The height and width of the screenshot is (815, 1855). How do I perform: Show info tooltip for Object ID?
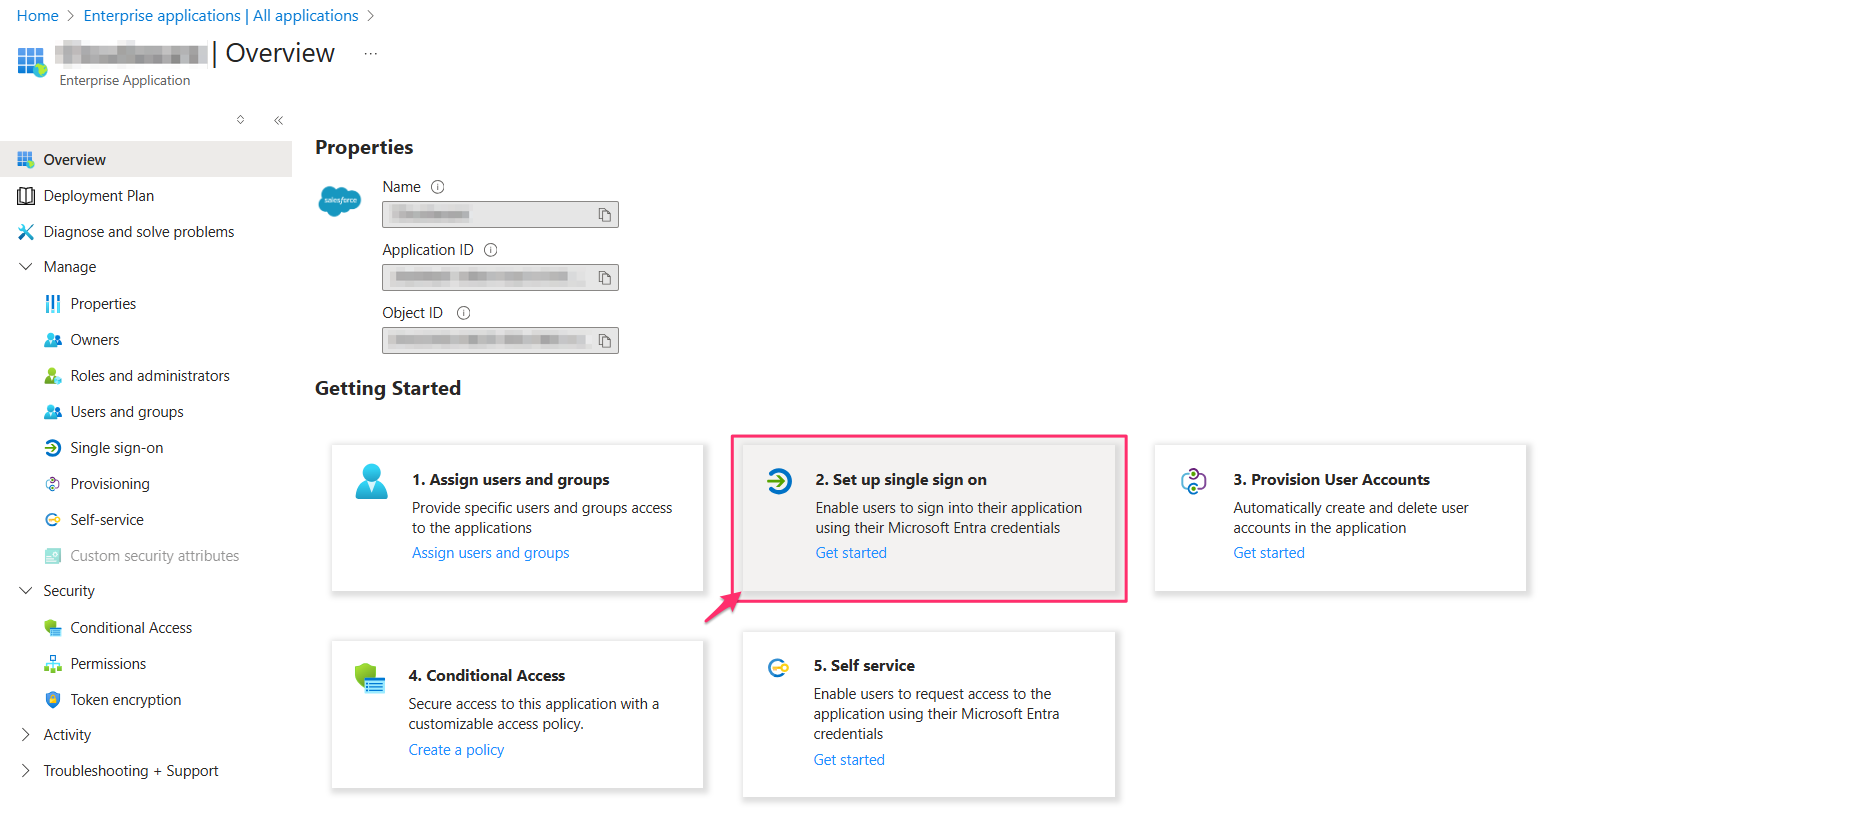click(463, 313)
